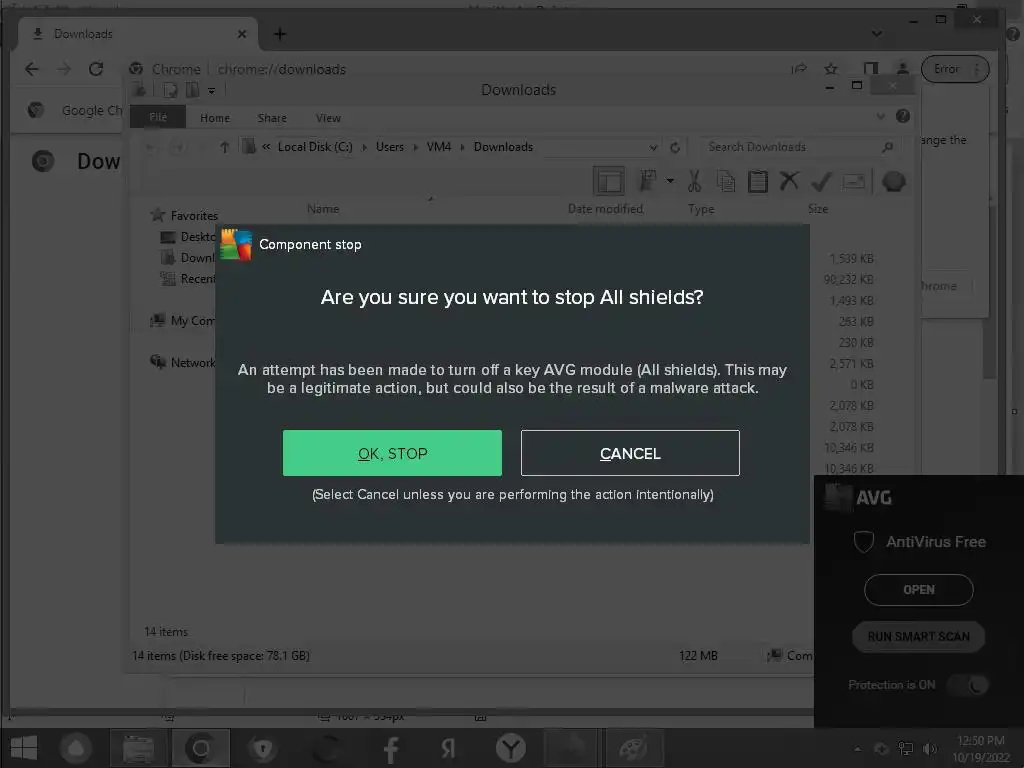Click the AVG logo in Component stop dialog
This screenshot has width=1024, height=768.
coord(236,245)
